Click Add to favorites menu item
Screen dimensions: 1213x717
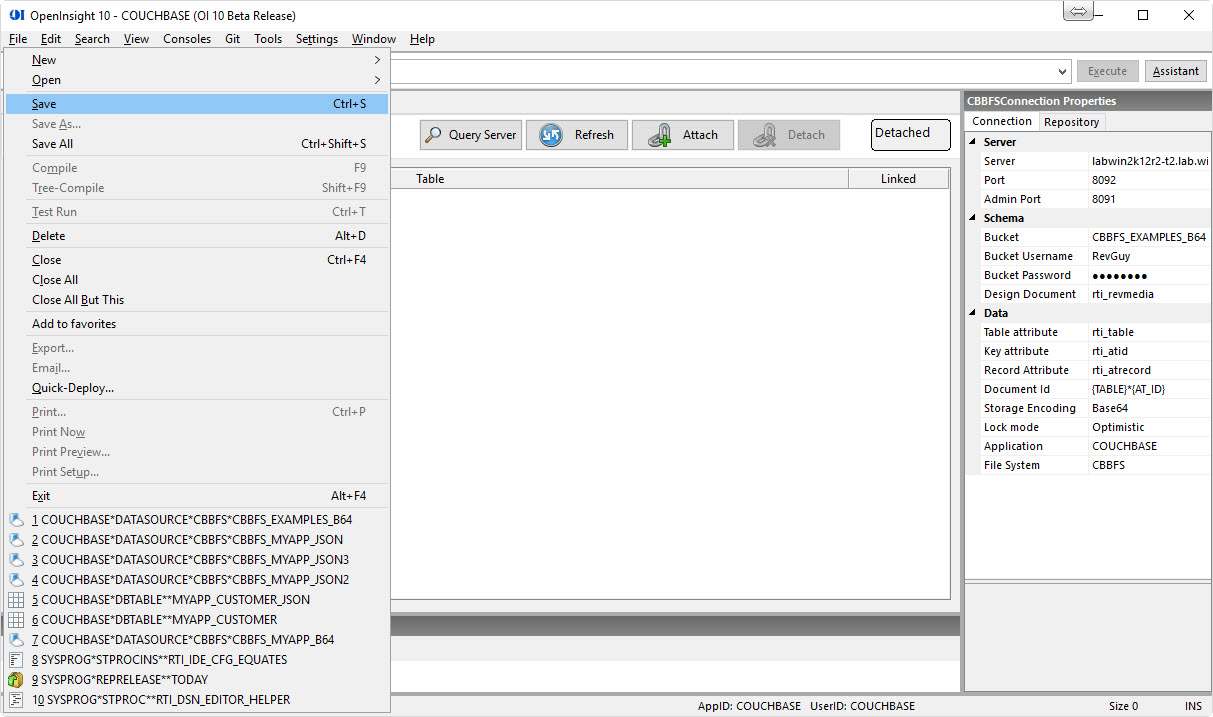pos(196,324)
